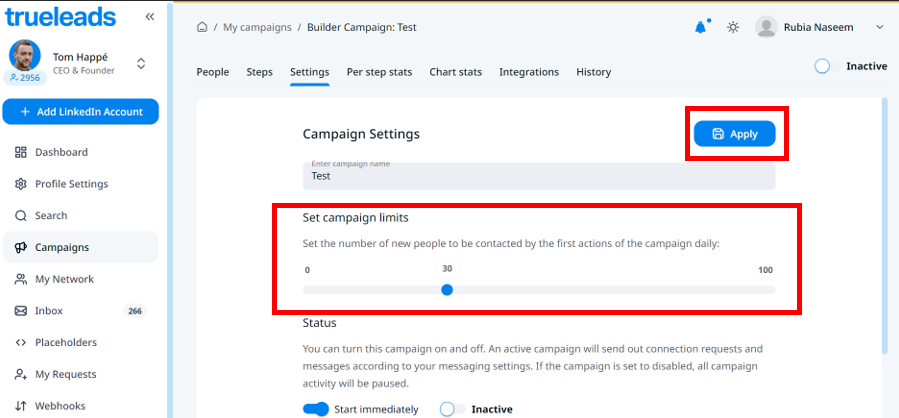Expand Tom Happé account switcher
Viewport: 899px width, 418px height.
pyautogui.click(x=141, y=63)
